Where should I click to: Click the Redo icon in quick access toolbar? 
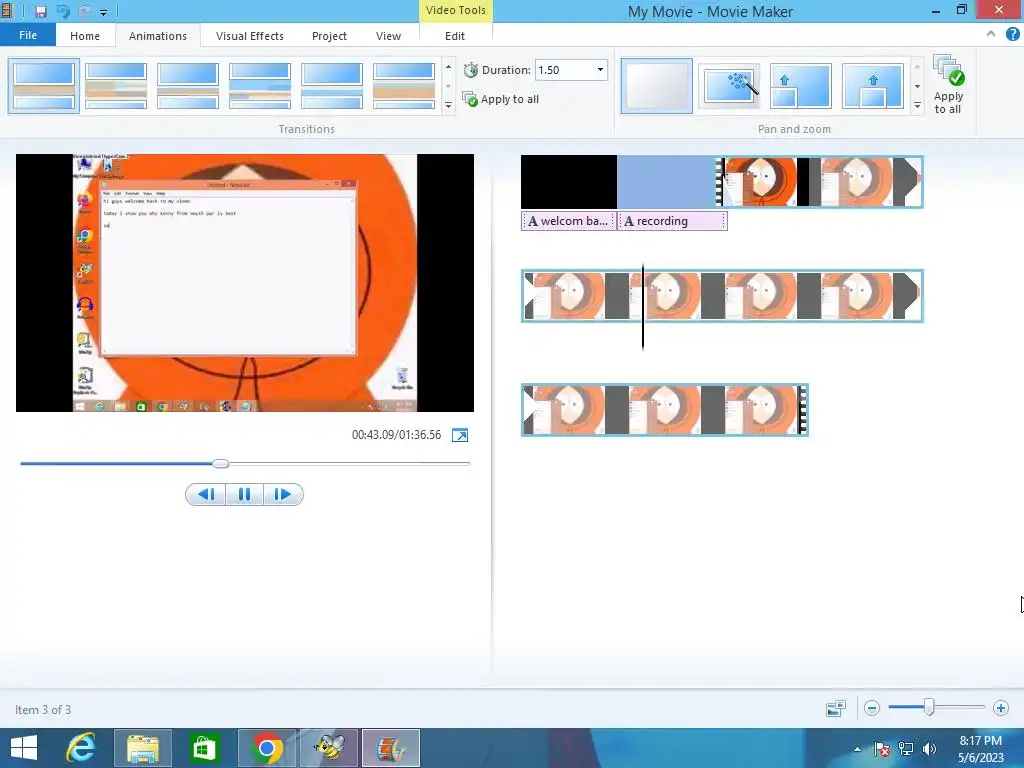[84, 11]
